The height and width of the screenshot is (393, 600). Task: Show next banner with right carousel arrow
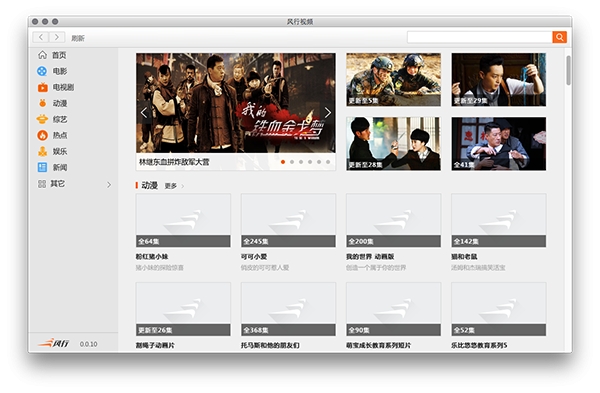click(328, 113)
